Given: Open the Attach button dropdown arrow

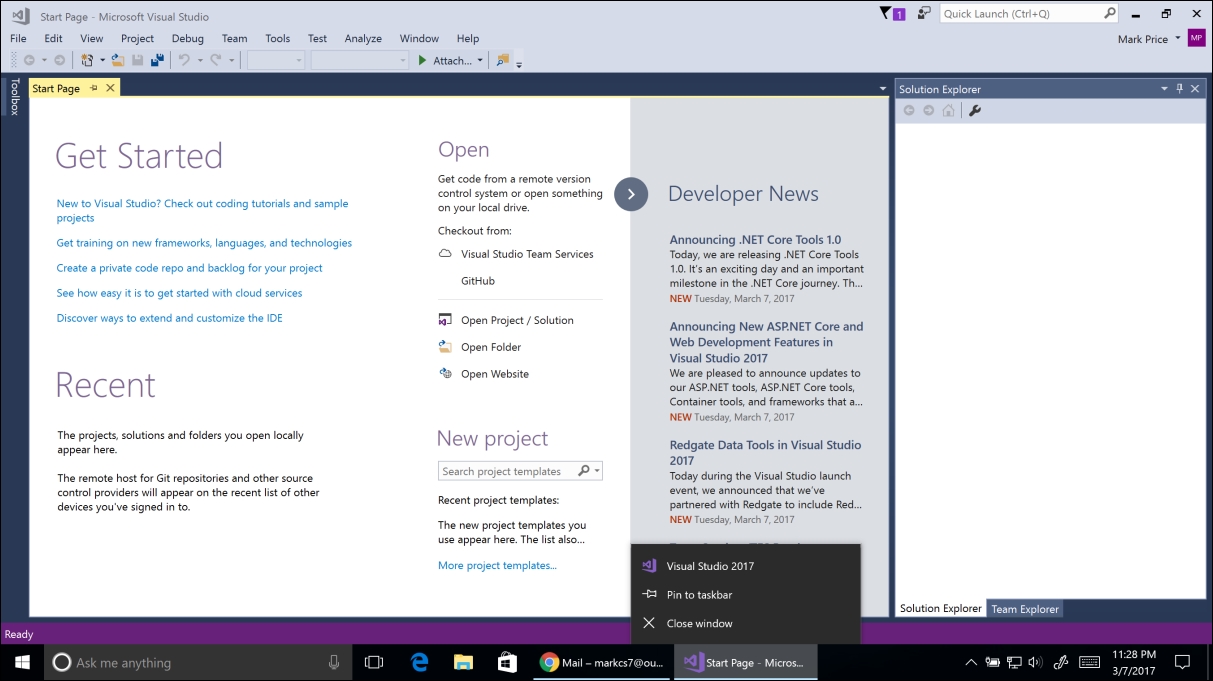Looking at the screenshot, I should [480, 61].
